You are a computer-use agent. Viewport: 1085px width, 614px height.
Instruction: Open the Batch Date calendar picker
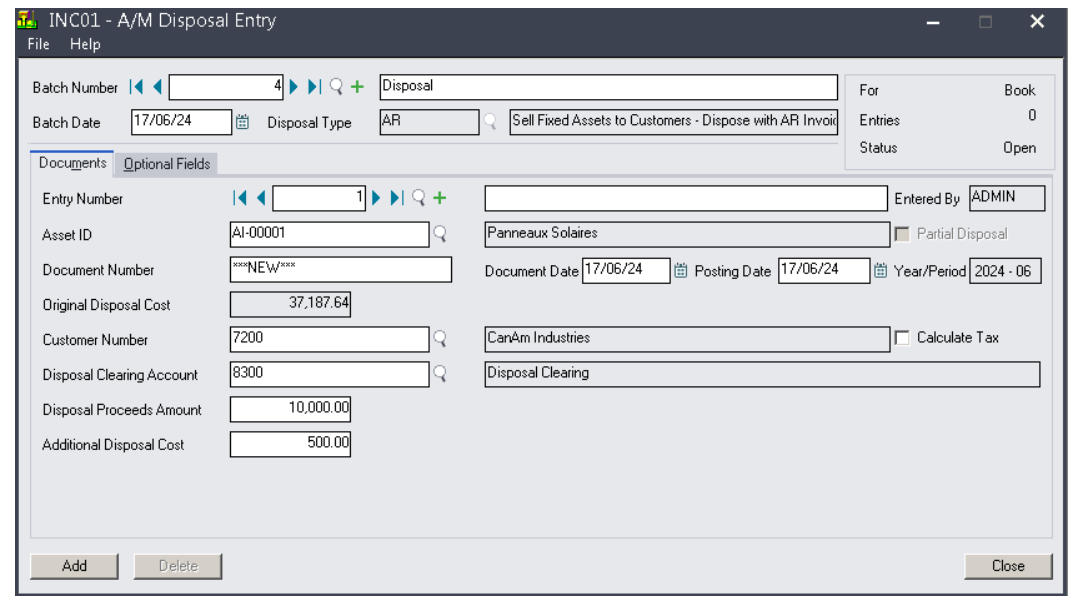pyautogui.click(x=242, y=123)
